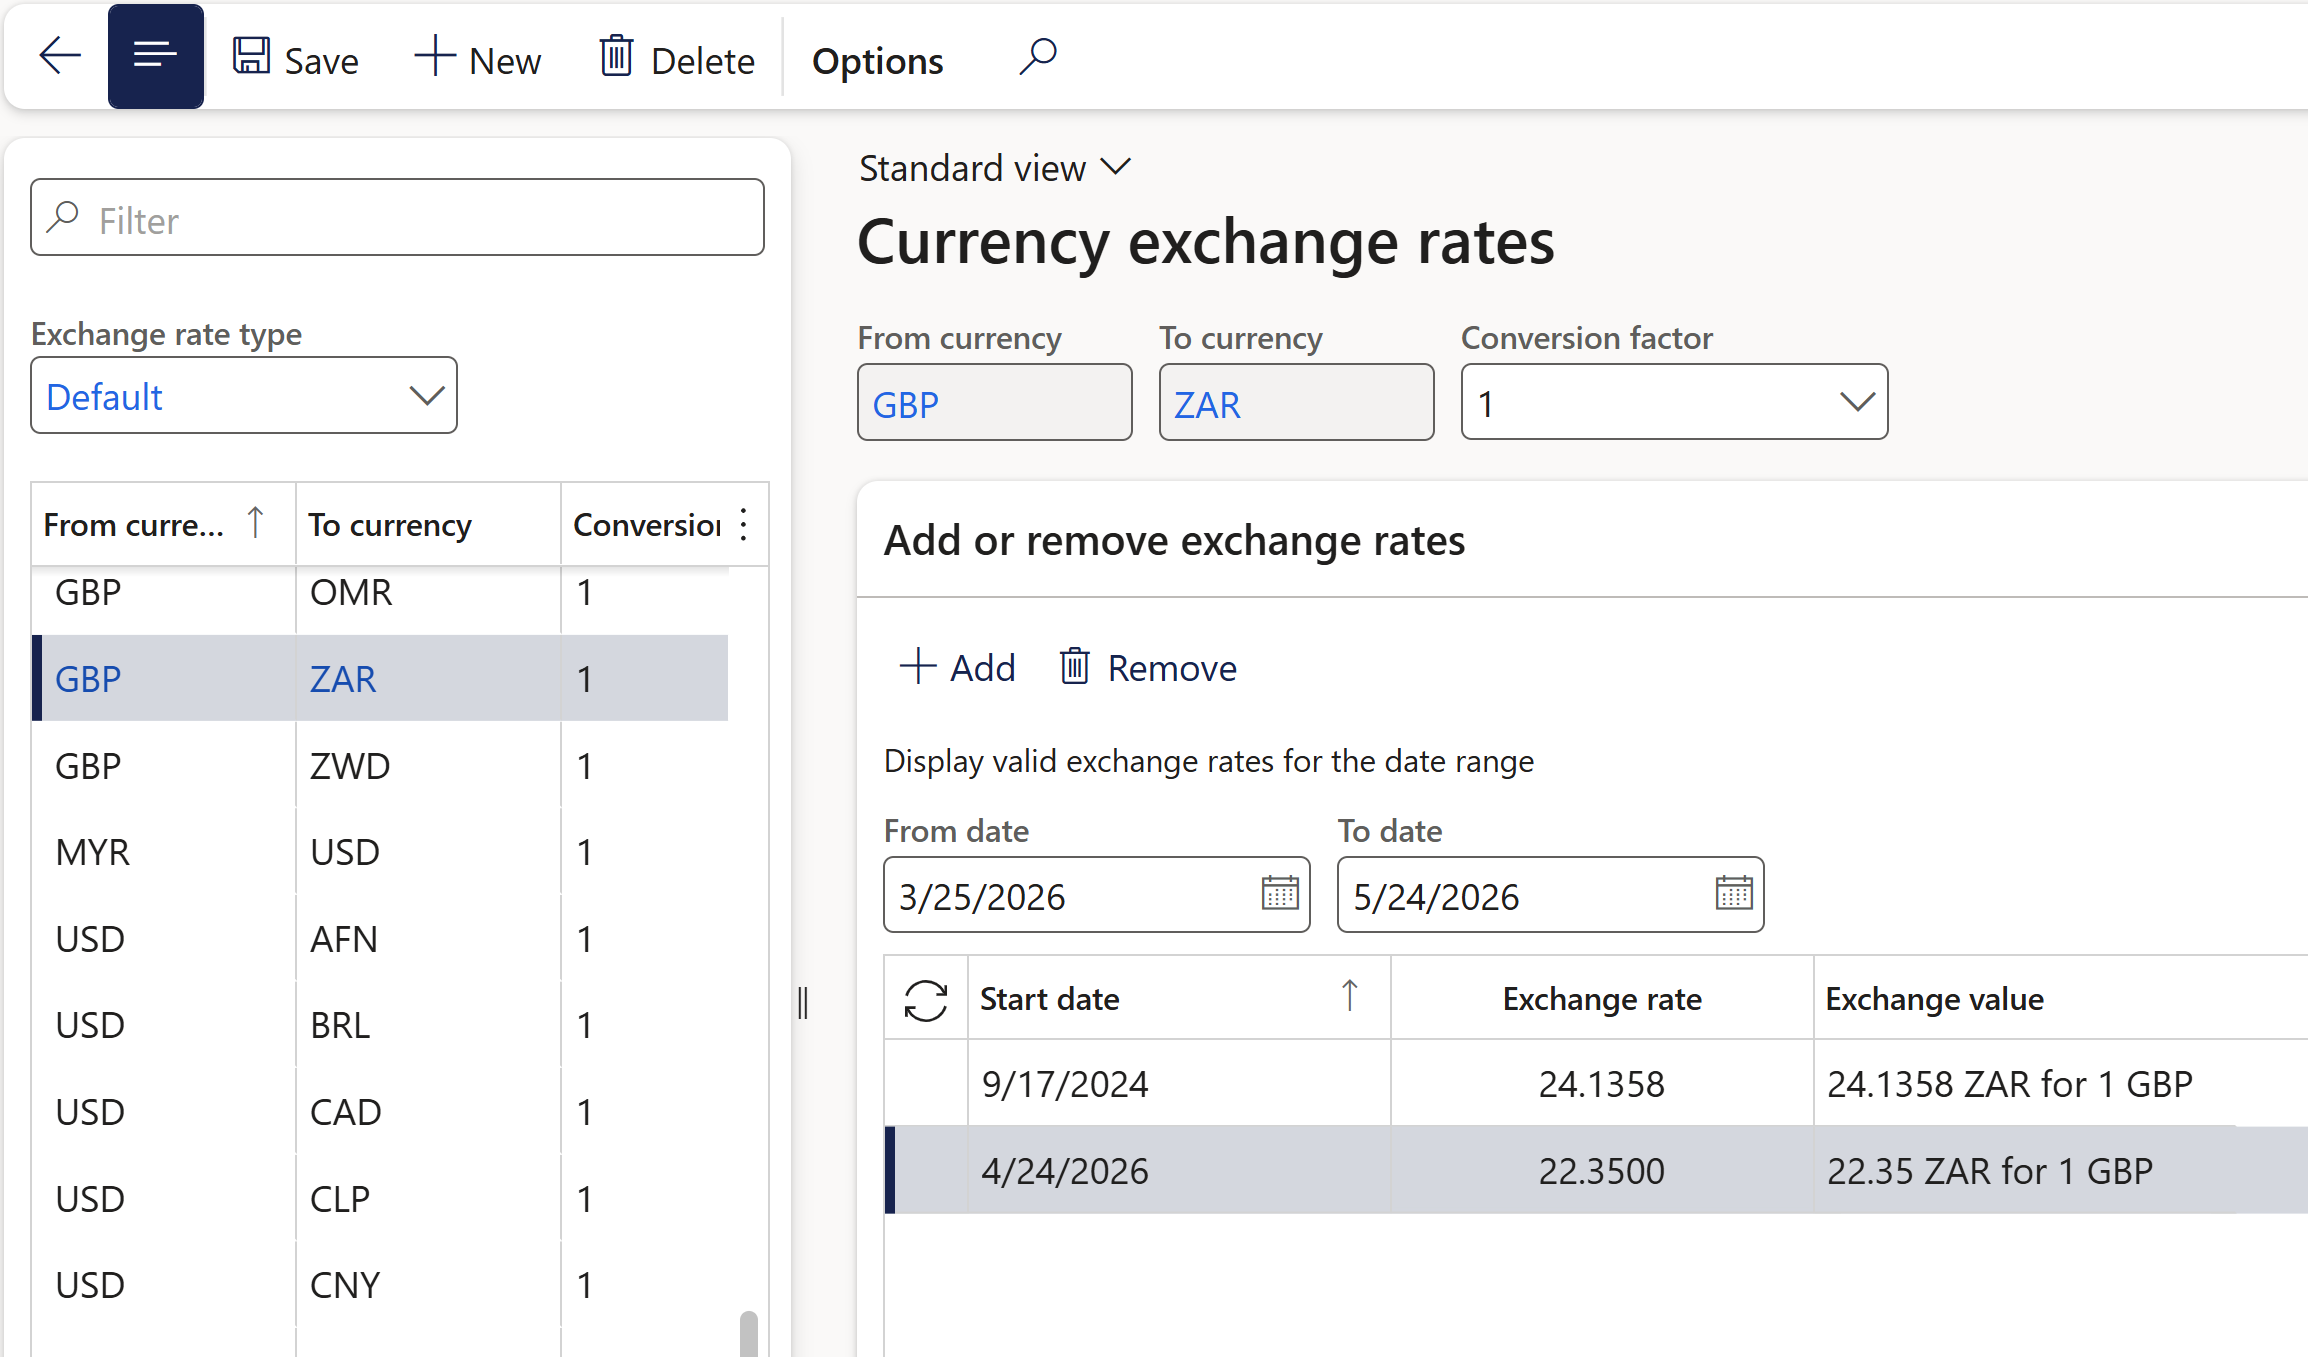Click the sort arrow on From currency column
Viewport: 2308px width, 1357px height.
click(256, 523)
